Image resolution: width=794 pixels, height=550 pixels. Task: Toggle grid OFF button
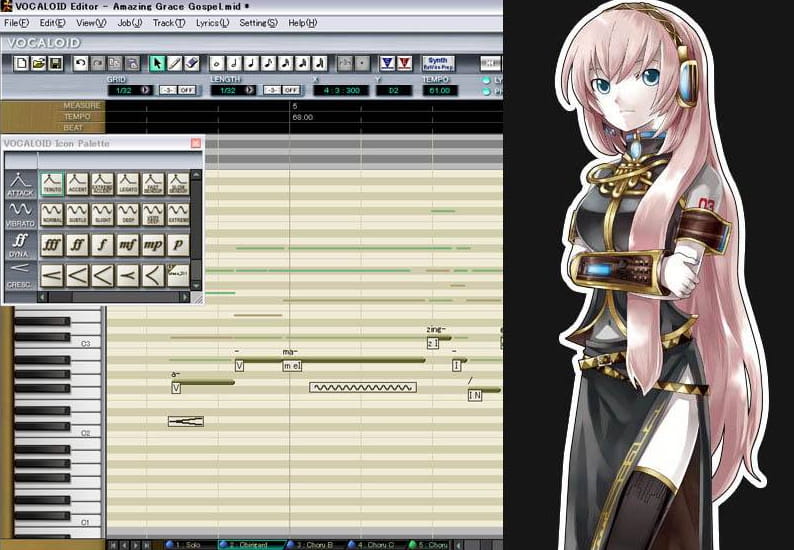(186, 90)
